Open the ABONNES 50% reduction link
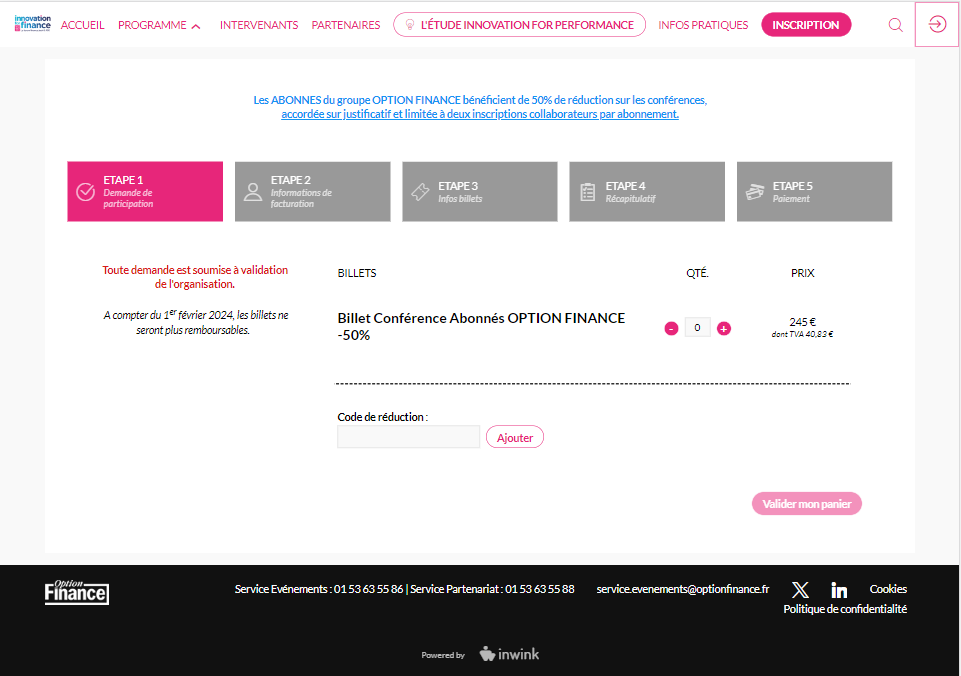This screenshot has height=676, width=961. tap(480, 107)
